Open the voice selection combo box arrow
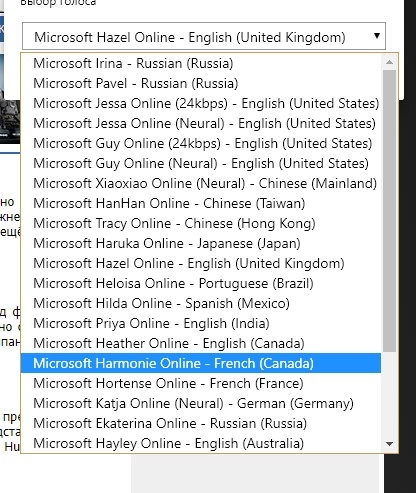 [x=377, y=36]
